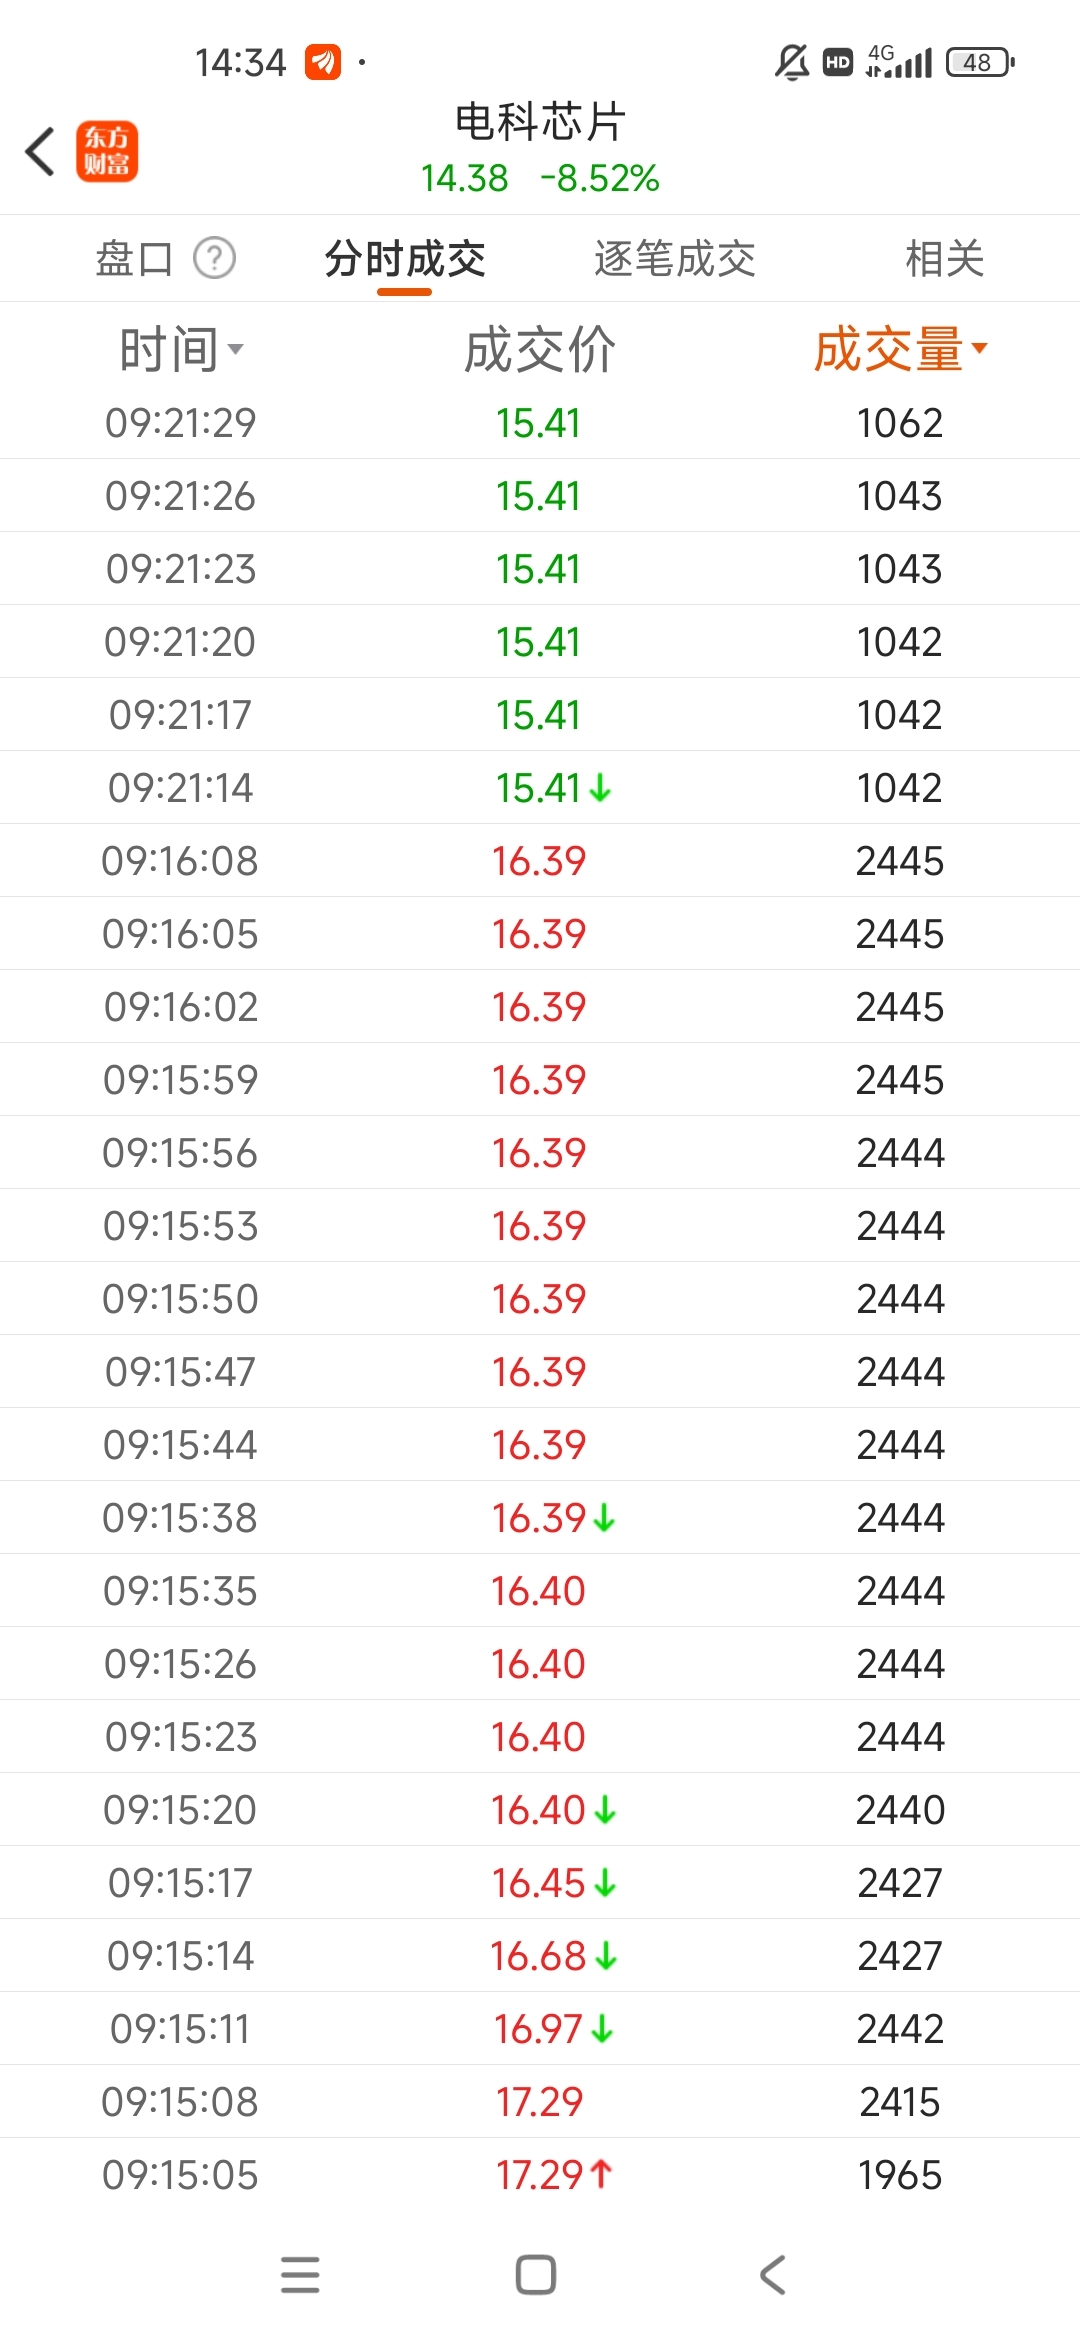1080x2340 pixels.
Task: Select the 分时成交 tab
Action: coord(405,259)
